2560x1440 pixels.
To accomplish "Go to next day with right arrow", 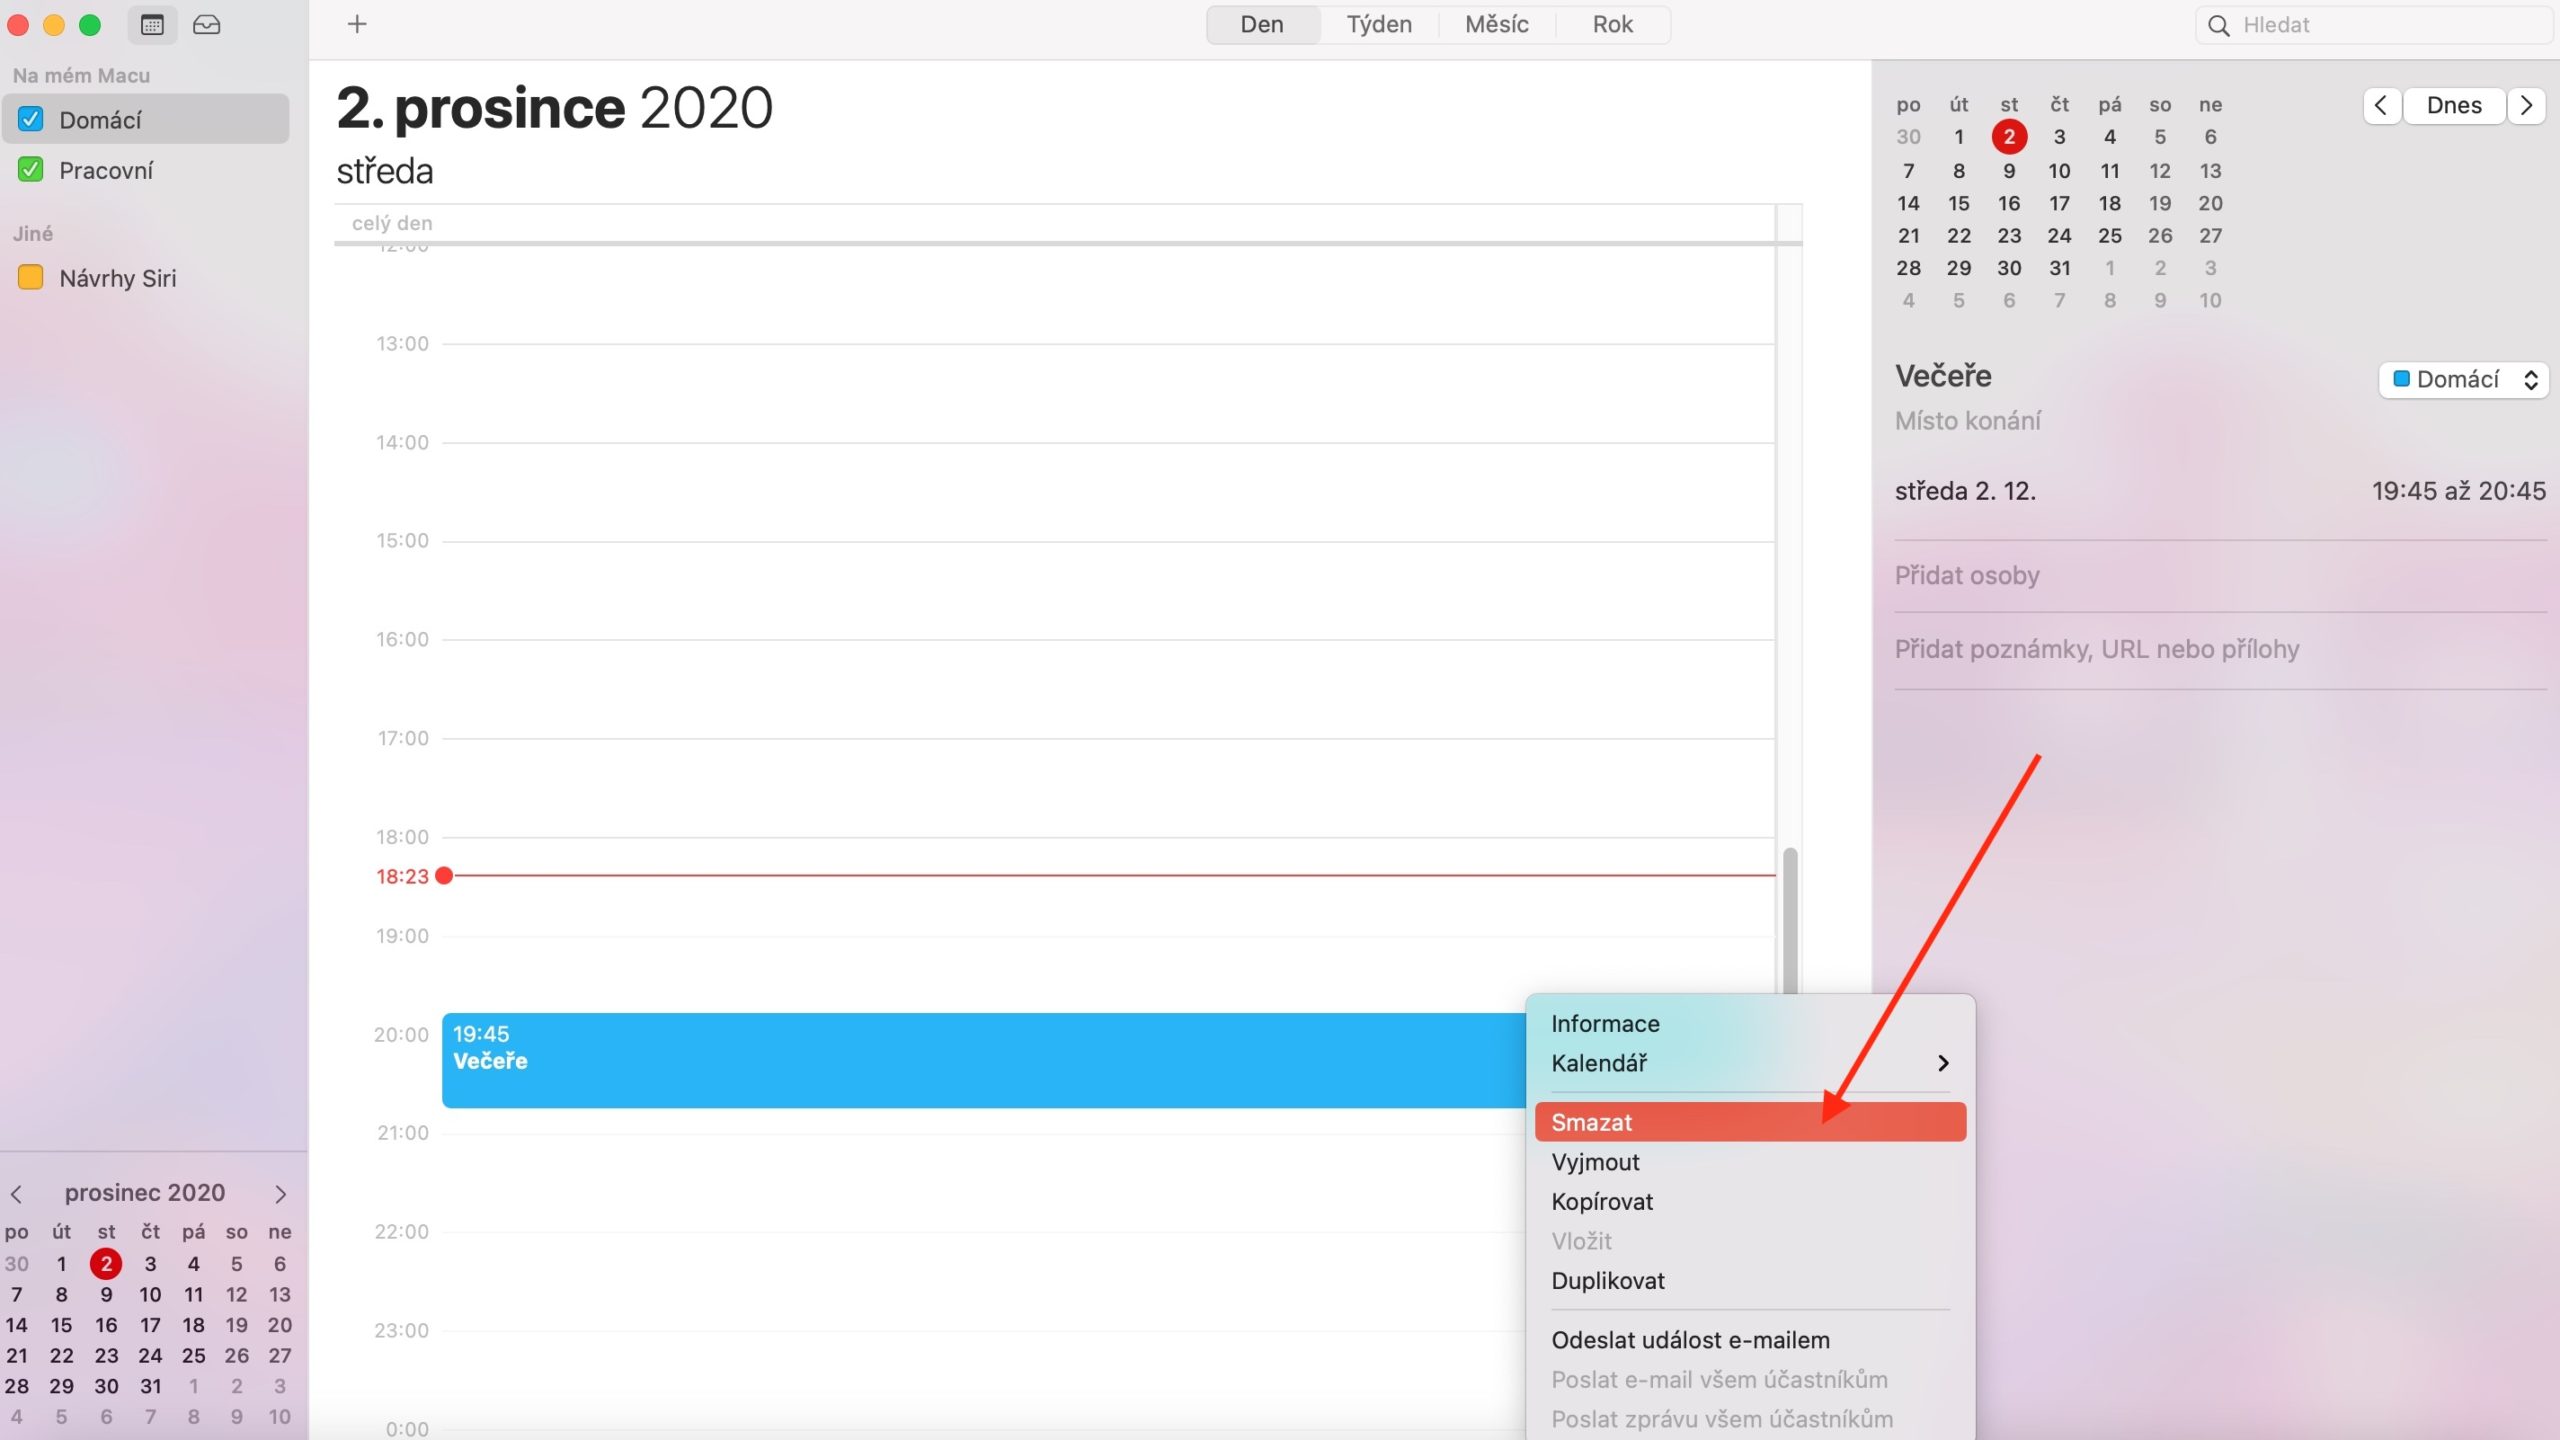I will [x=2526, y=105].
